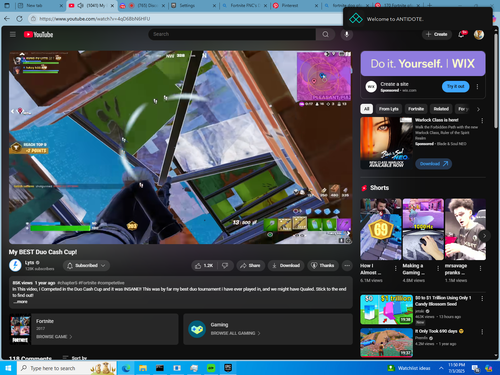Browse all gaming chevron link

[x=259, y=333]
